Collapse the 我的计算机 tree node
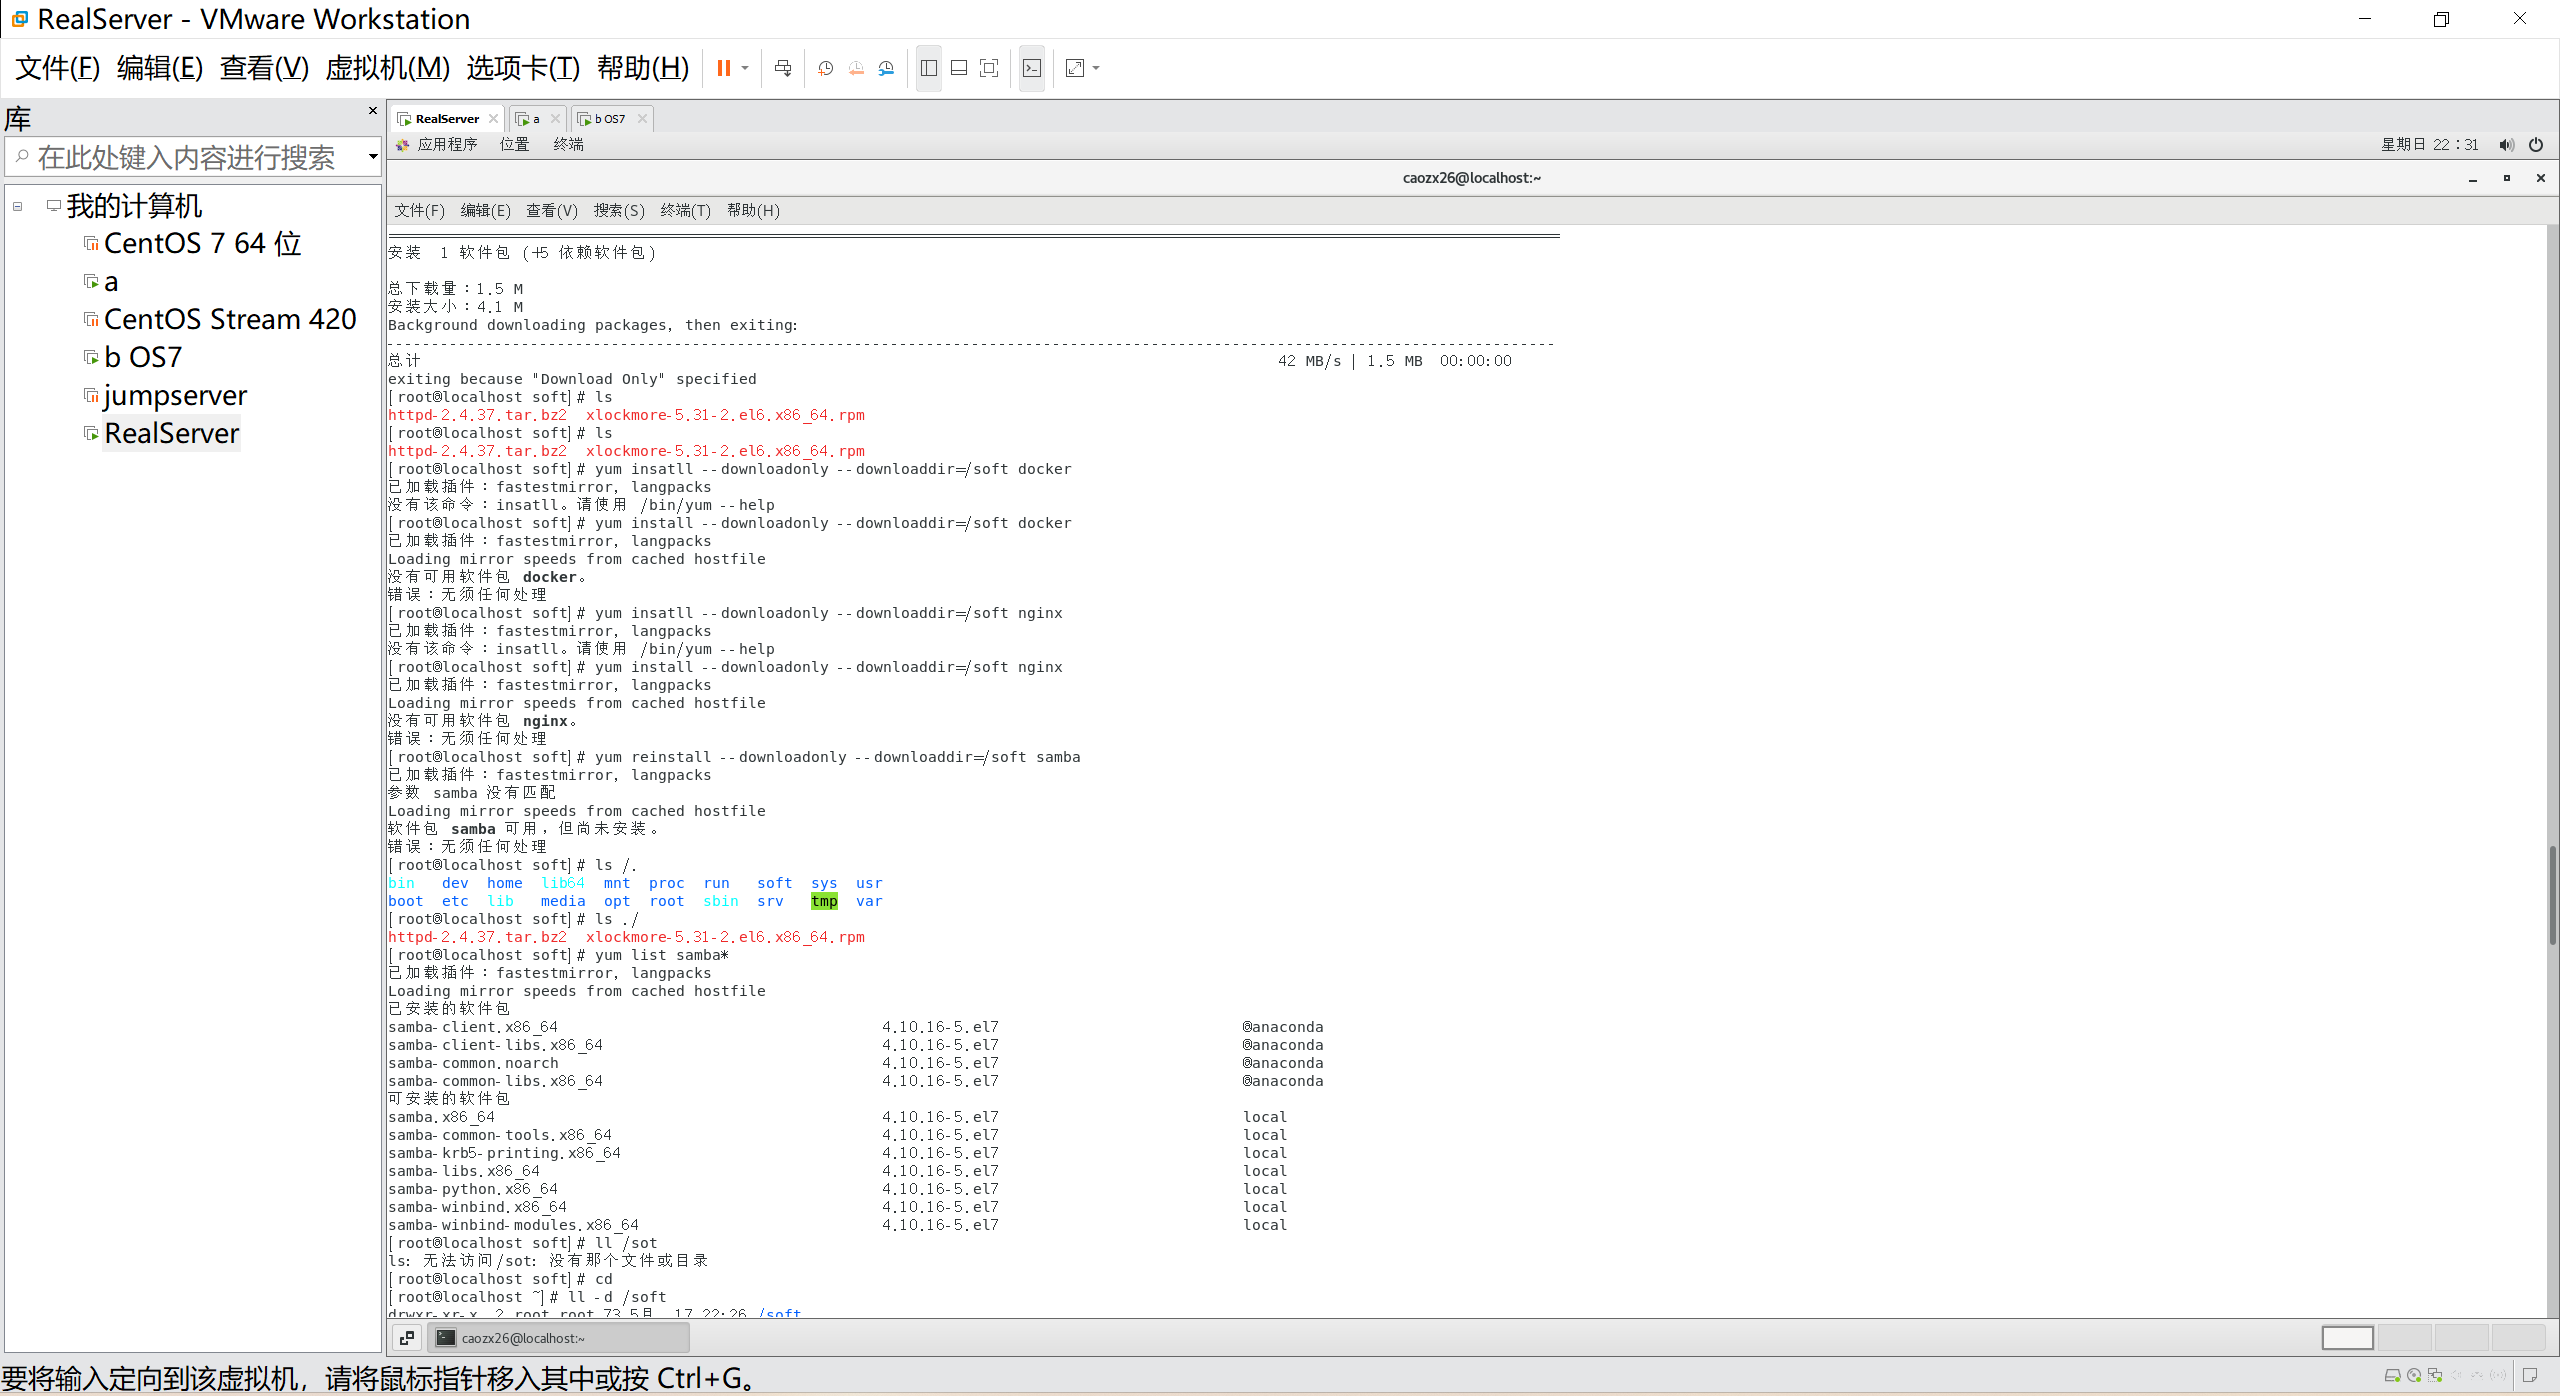Viewport: 2560px width, 1396px height. point(18,207)
